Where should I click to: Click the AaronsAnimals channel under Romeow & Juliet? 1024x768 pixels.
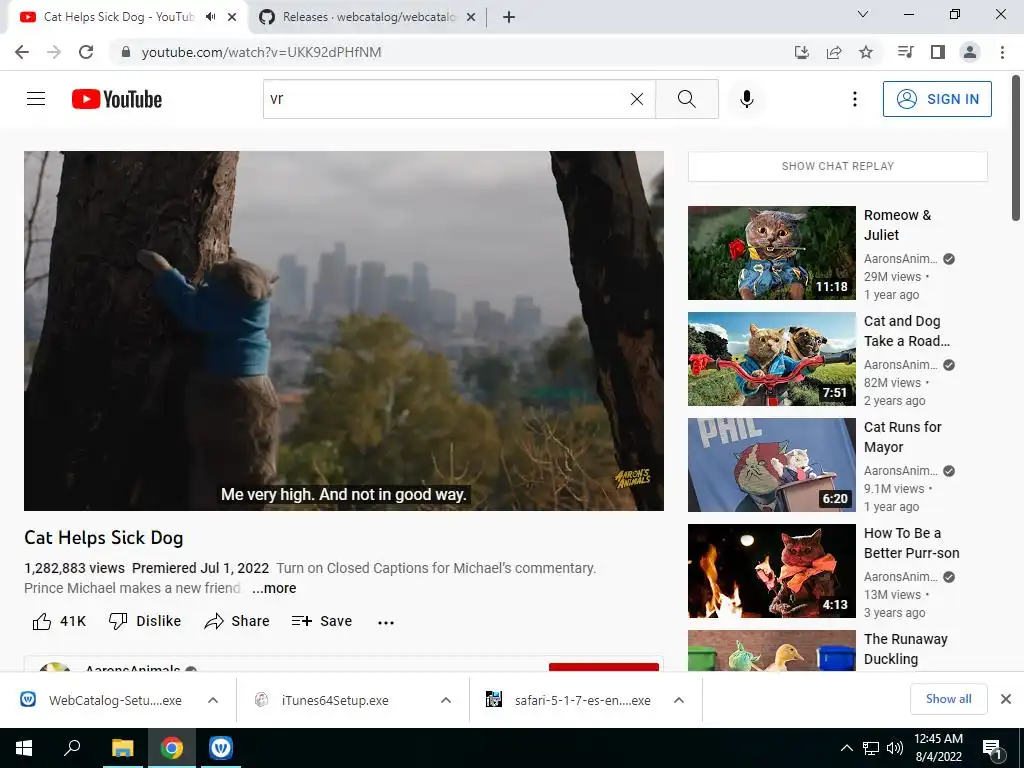point(901,259)
